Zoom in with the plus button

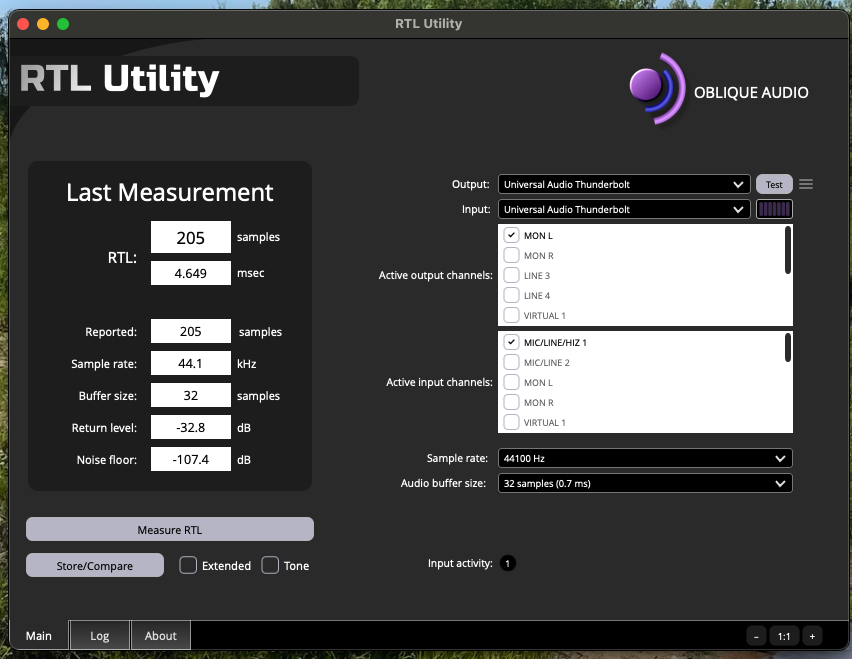click(812, 636)
